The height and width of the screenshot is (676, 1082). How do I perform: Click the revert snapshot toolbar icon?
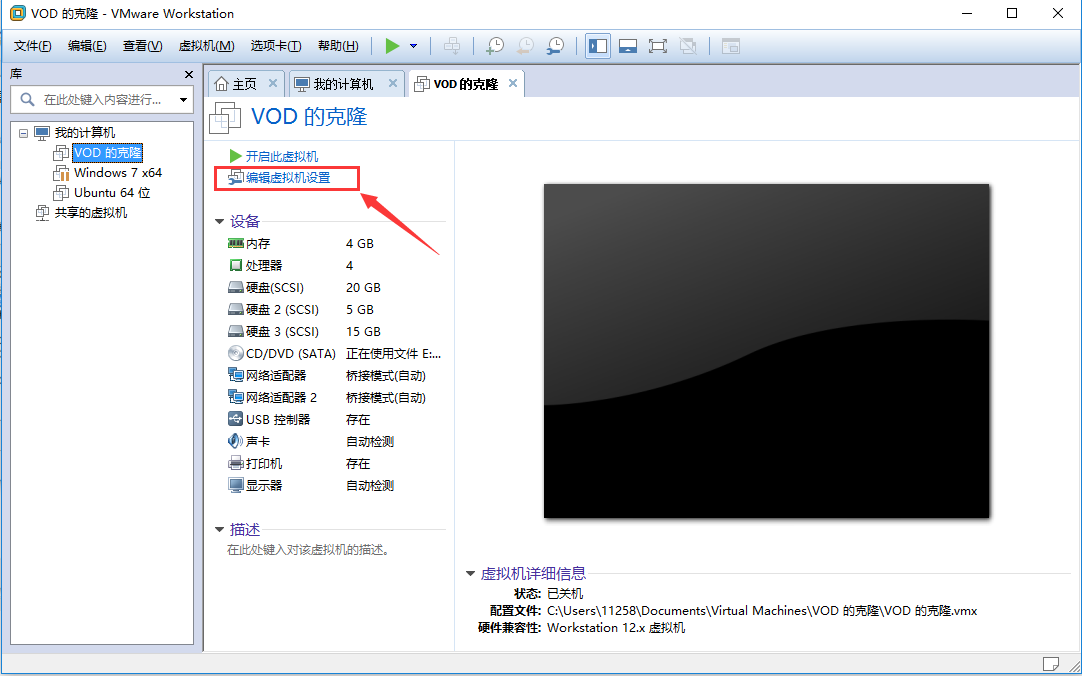coord(525,46)
